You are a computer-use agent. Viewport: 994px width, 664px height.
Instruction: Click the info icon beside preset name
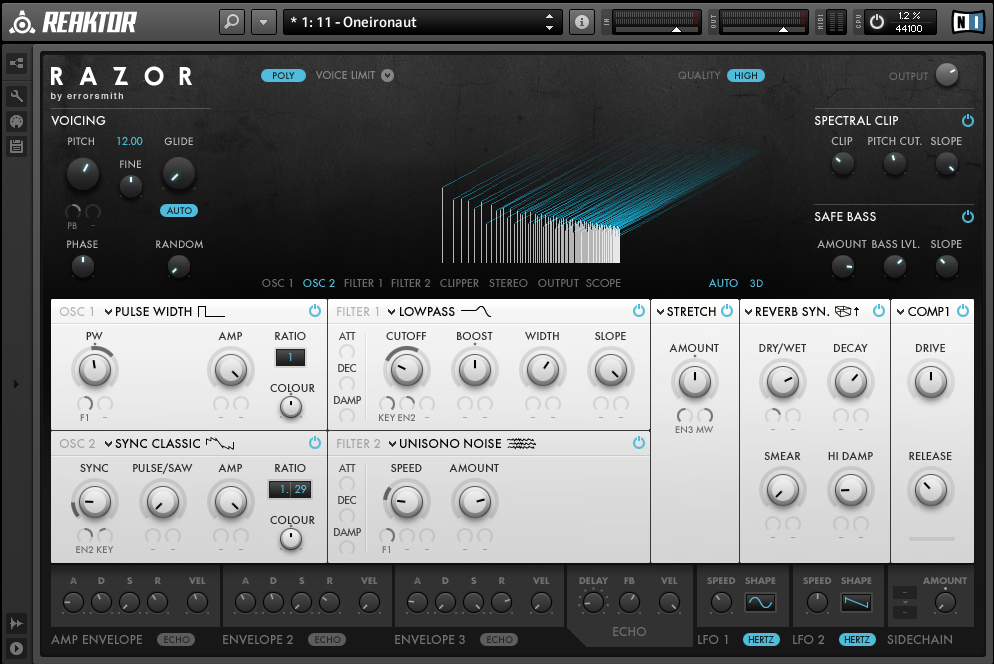point(581,22)
